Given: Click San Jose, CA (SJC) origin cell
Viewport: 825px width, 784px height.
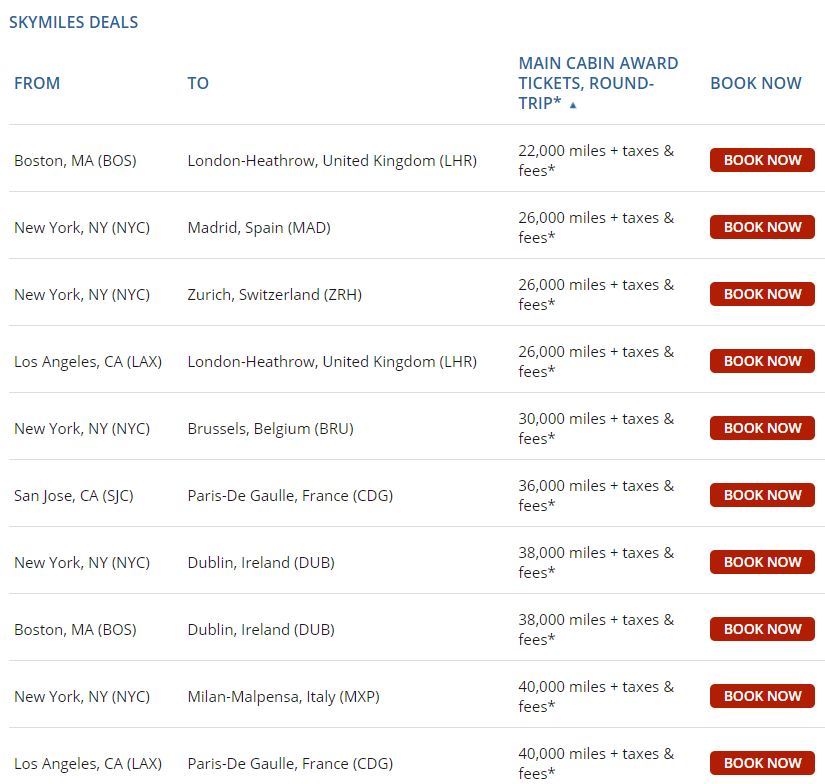Looking at the screenshot, I should [73, 496].
